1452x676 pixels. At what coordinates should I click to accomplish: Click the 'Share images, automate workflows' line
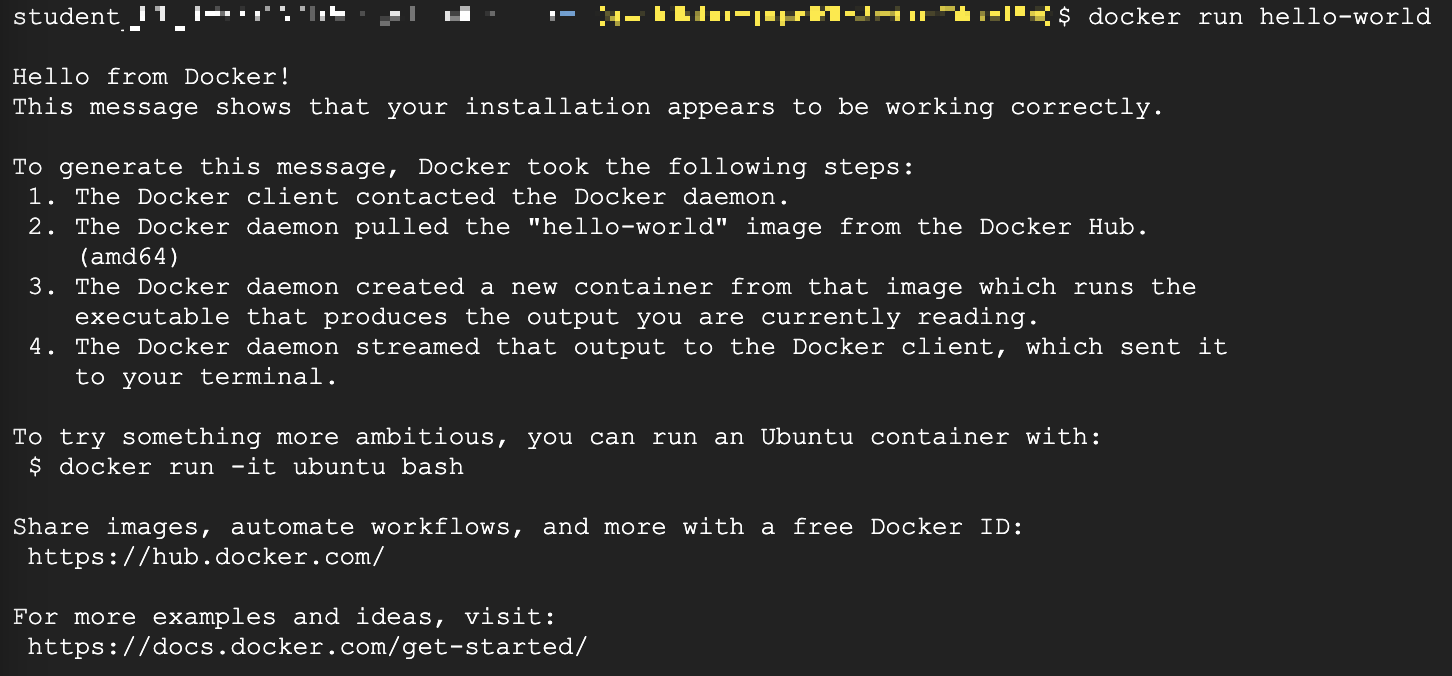[x=518, y=527]
